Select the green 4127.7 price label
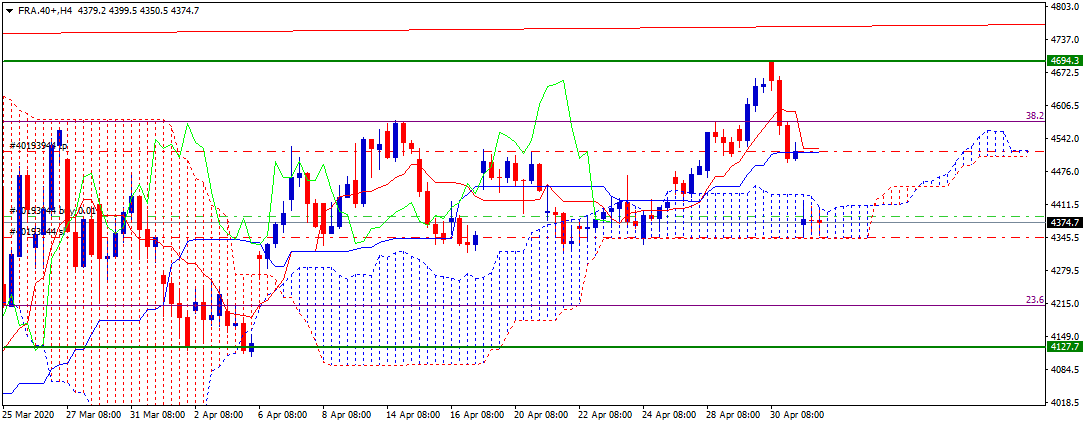The width and height of the screenshot is (1086, 426). click(x=1063, y=348)
